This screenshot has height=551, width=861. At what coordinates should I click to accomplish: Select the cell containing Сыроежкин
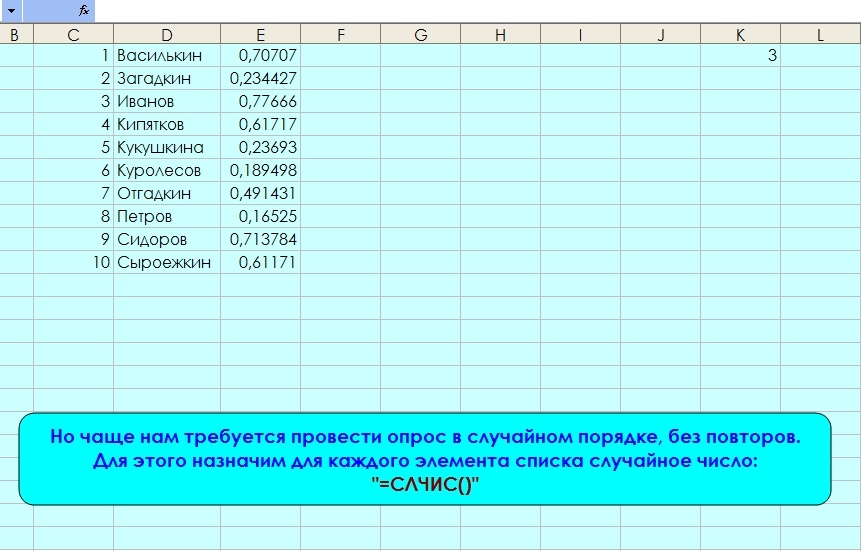[x=167, y=262]
